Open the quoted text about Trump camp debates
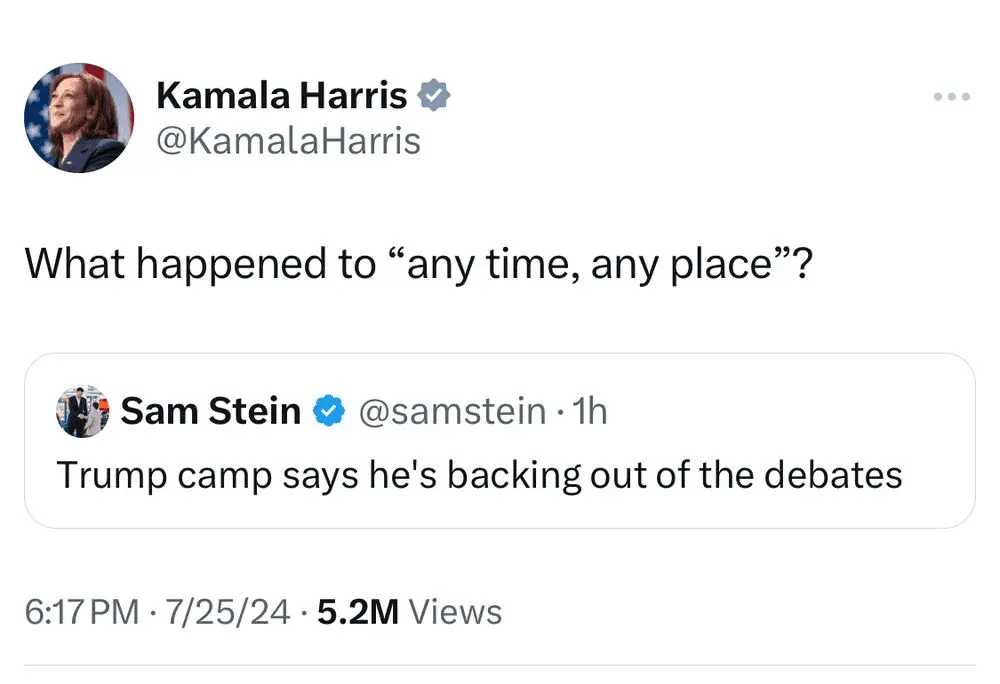This screenshot has width=1000, height=684. pos(479,474)
